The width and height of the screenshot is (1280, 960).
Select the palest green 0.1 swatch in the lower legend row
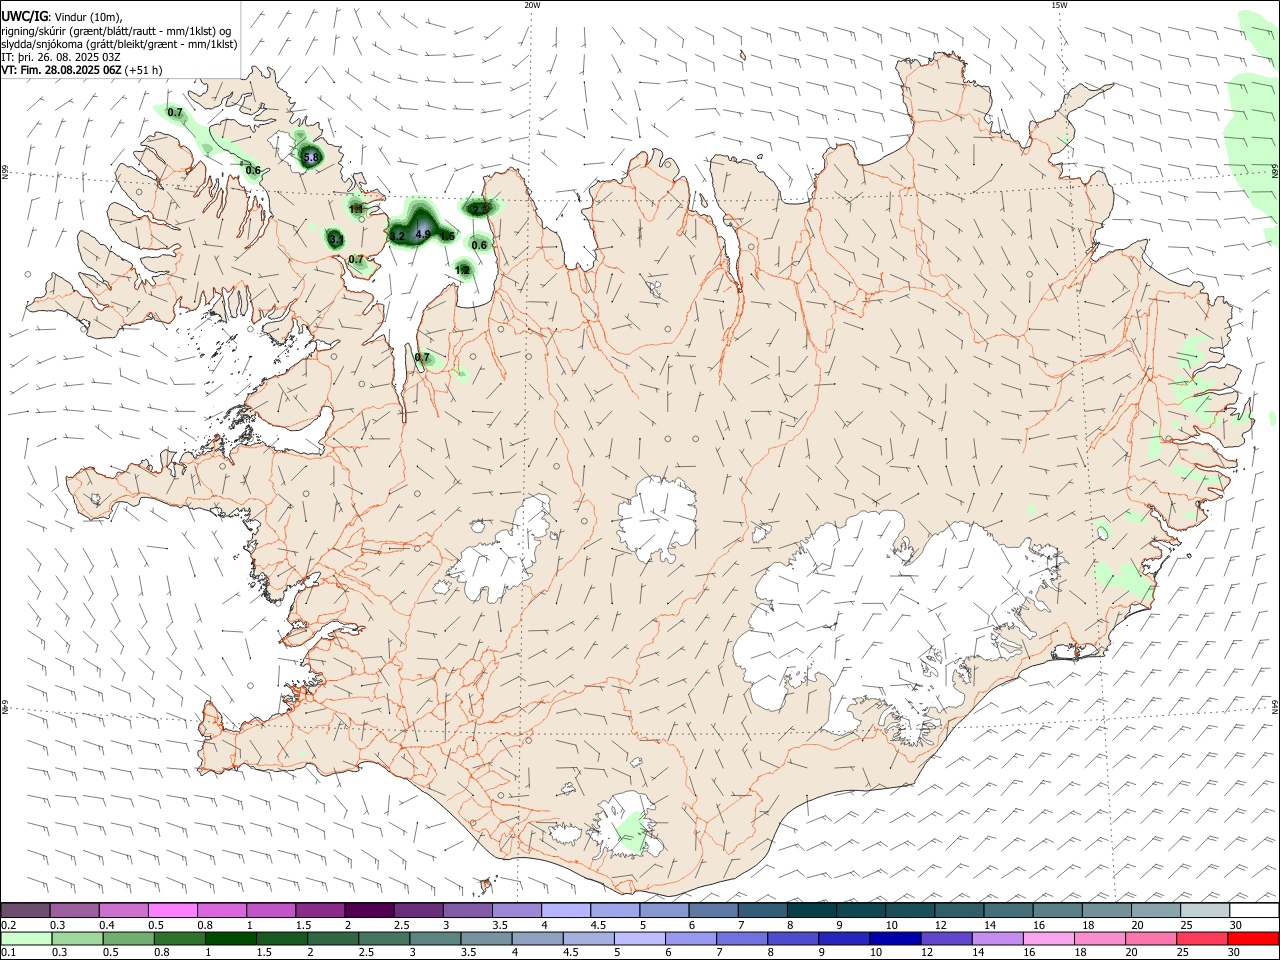pyautogui.click(x=26, y=939)
